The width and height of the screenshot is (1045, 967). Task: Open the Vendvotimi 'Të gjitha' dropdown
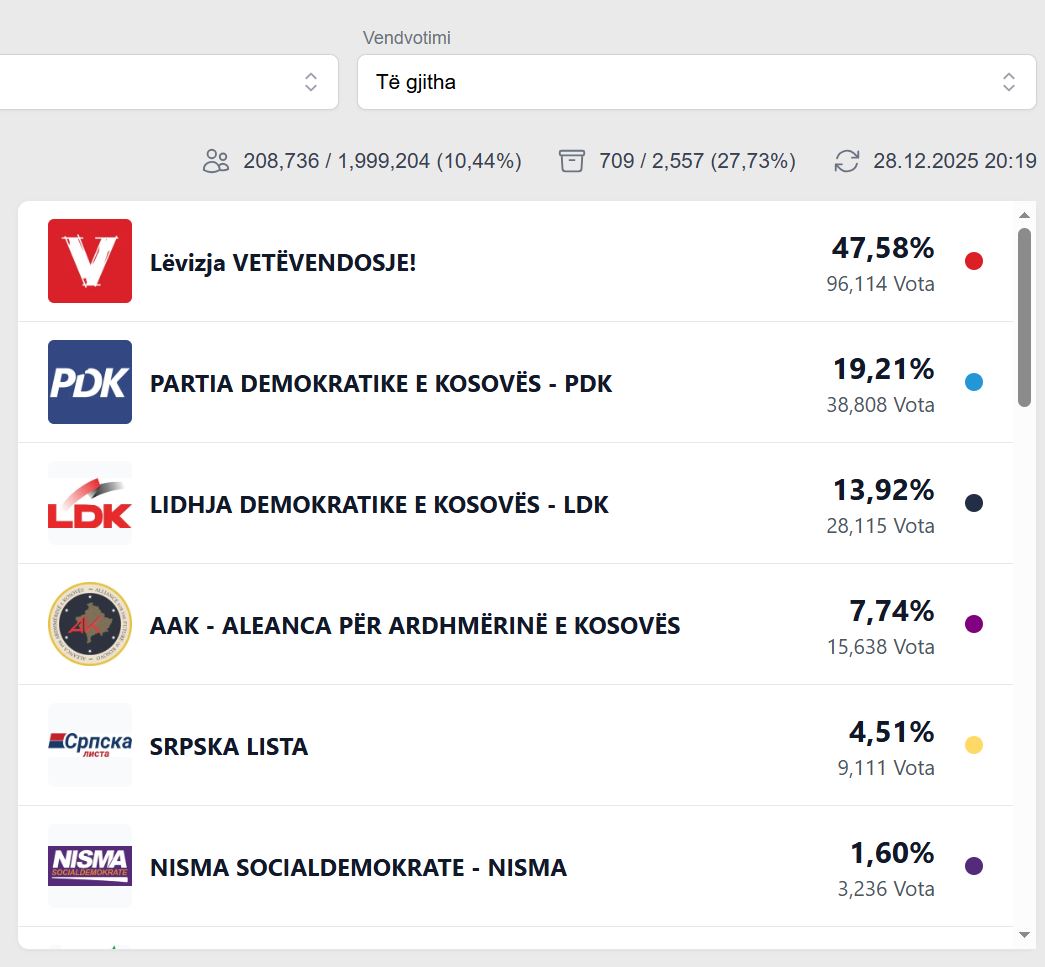click(x=696, y=82)
